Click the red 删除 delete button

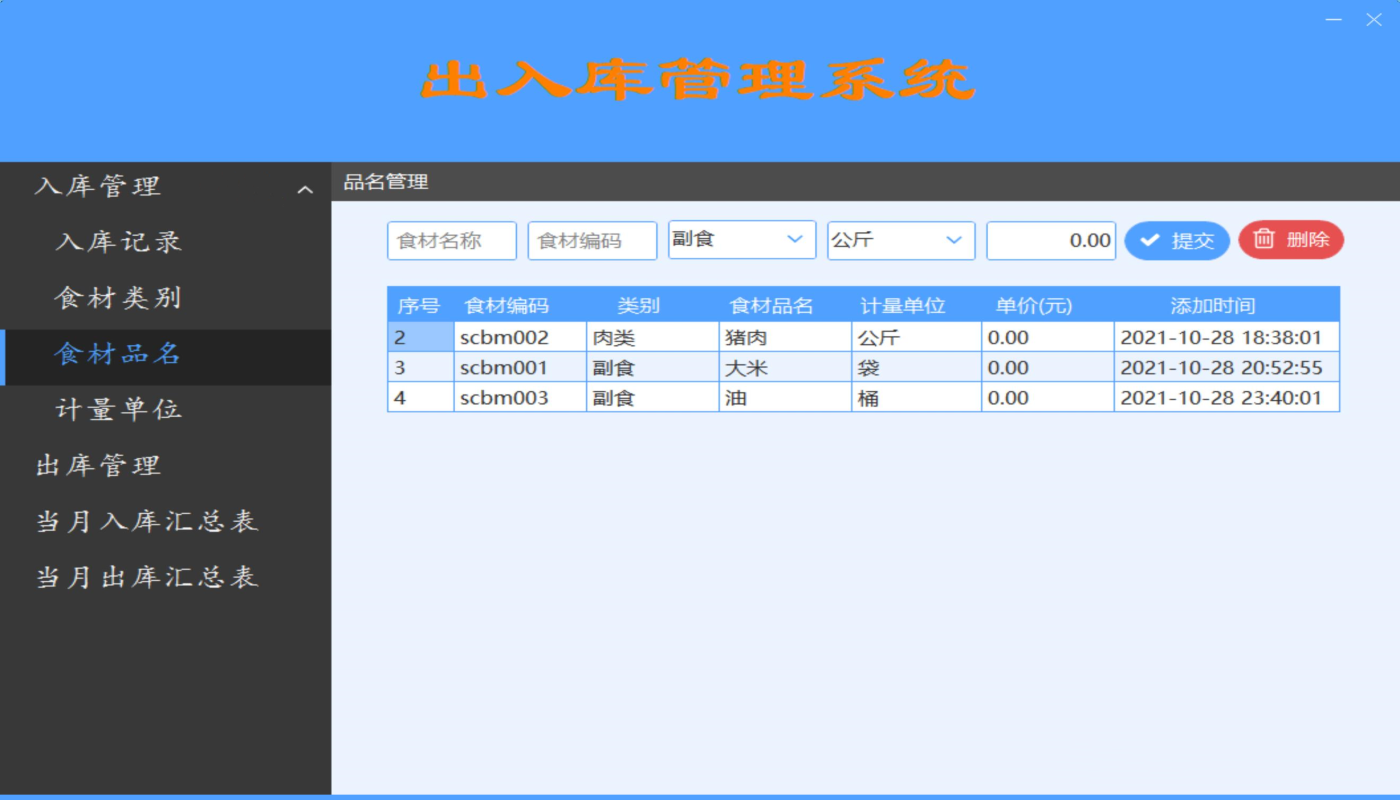(x=1291, y=240)
